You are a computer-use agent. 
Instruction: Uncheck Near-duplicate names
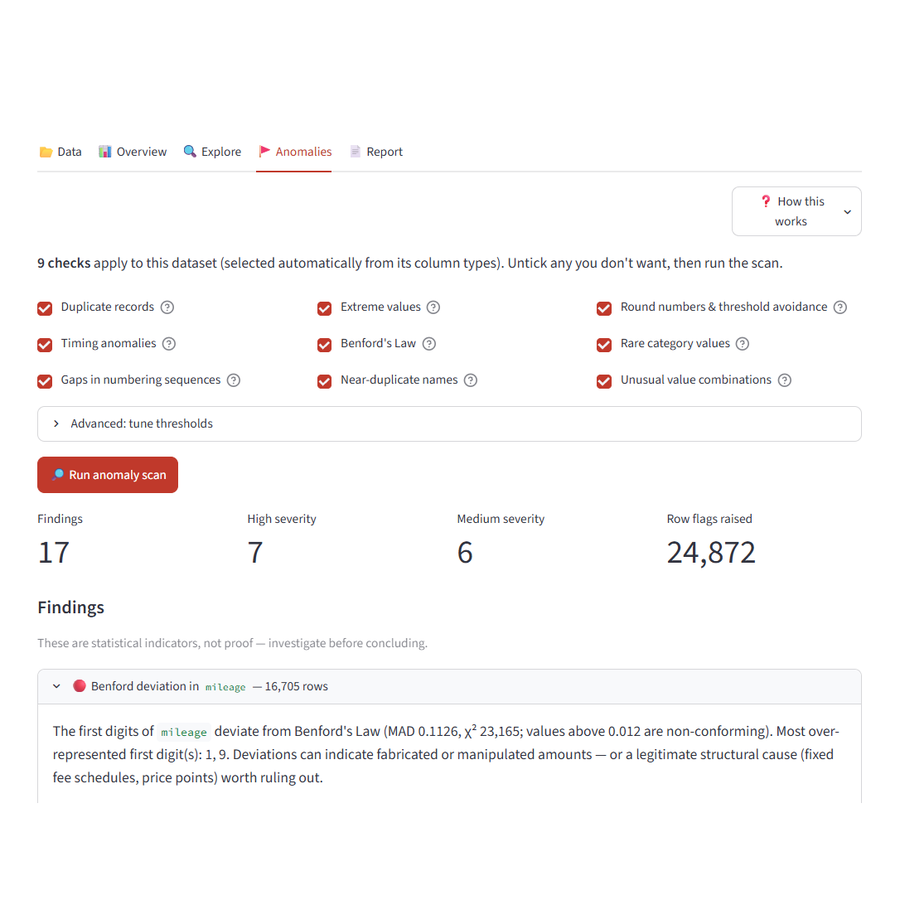[324, 381]
